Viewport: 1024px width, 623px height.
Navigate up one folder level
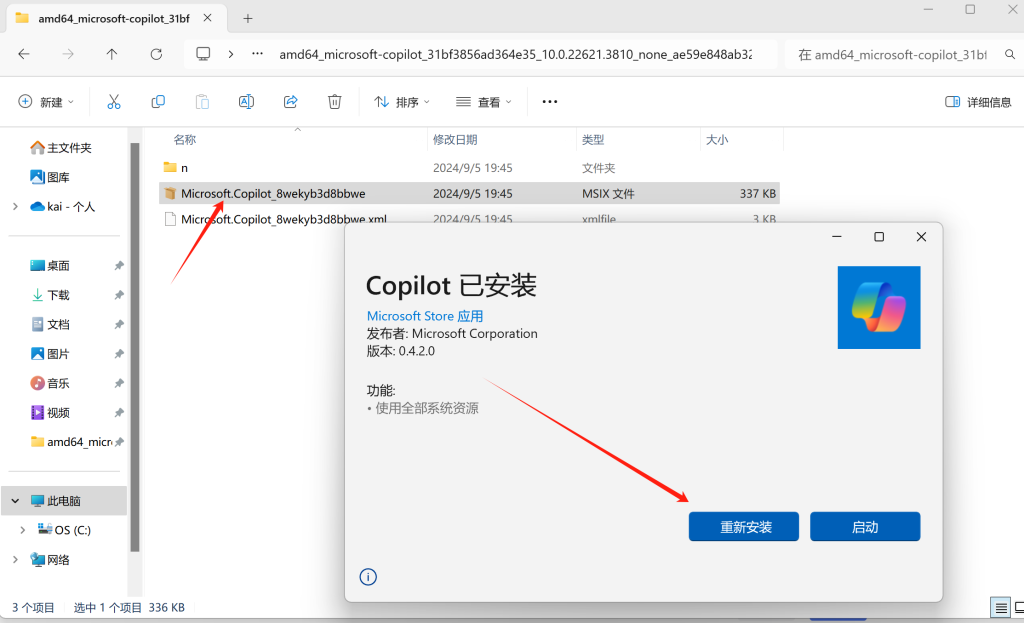(x=111, y=56)
